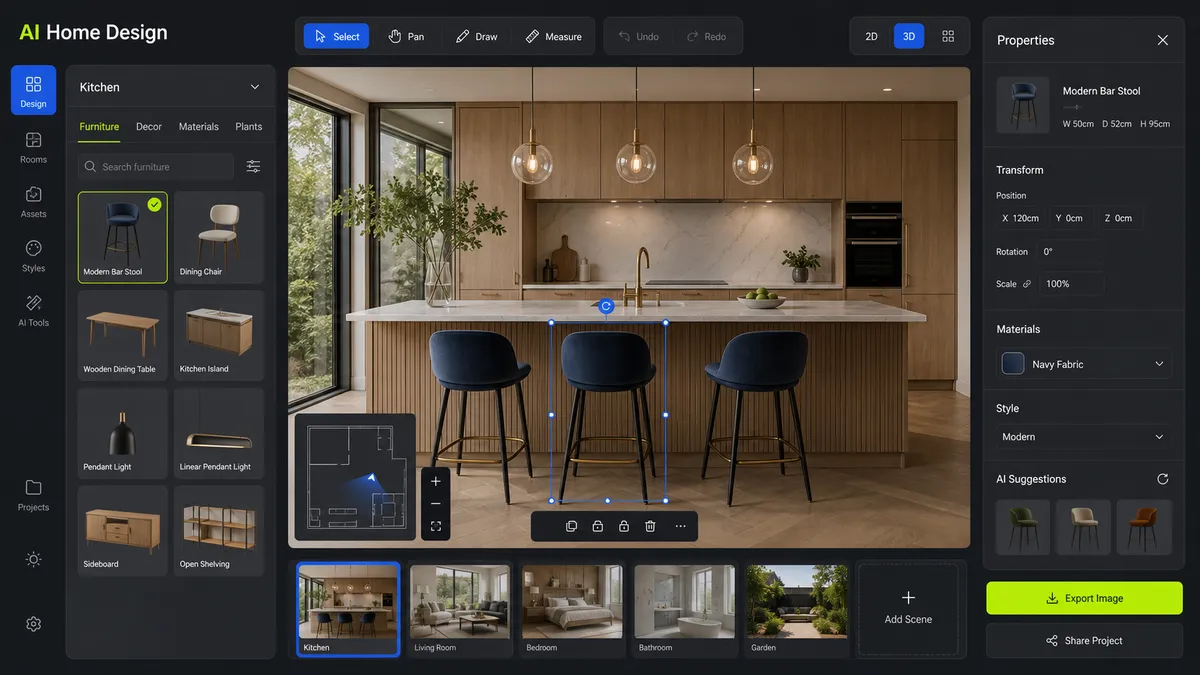Open the Kitchen scene thumbnail
The width and height of the screenshot is (1200, 675).
pyautogui.click(x=349, y=609)
